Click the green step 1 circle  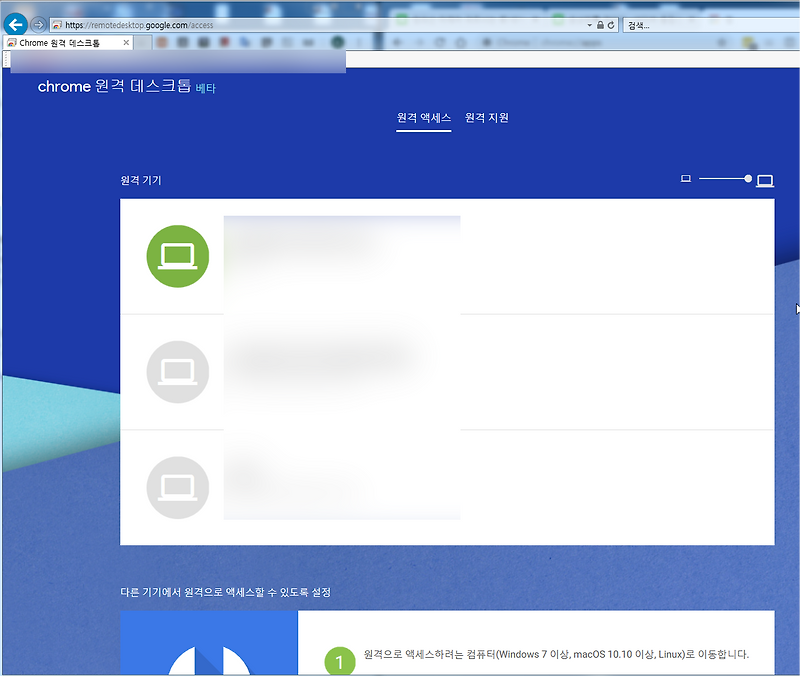coord(340,661)
